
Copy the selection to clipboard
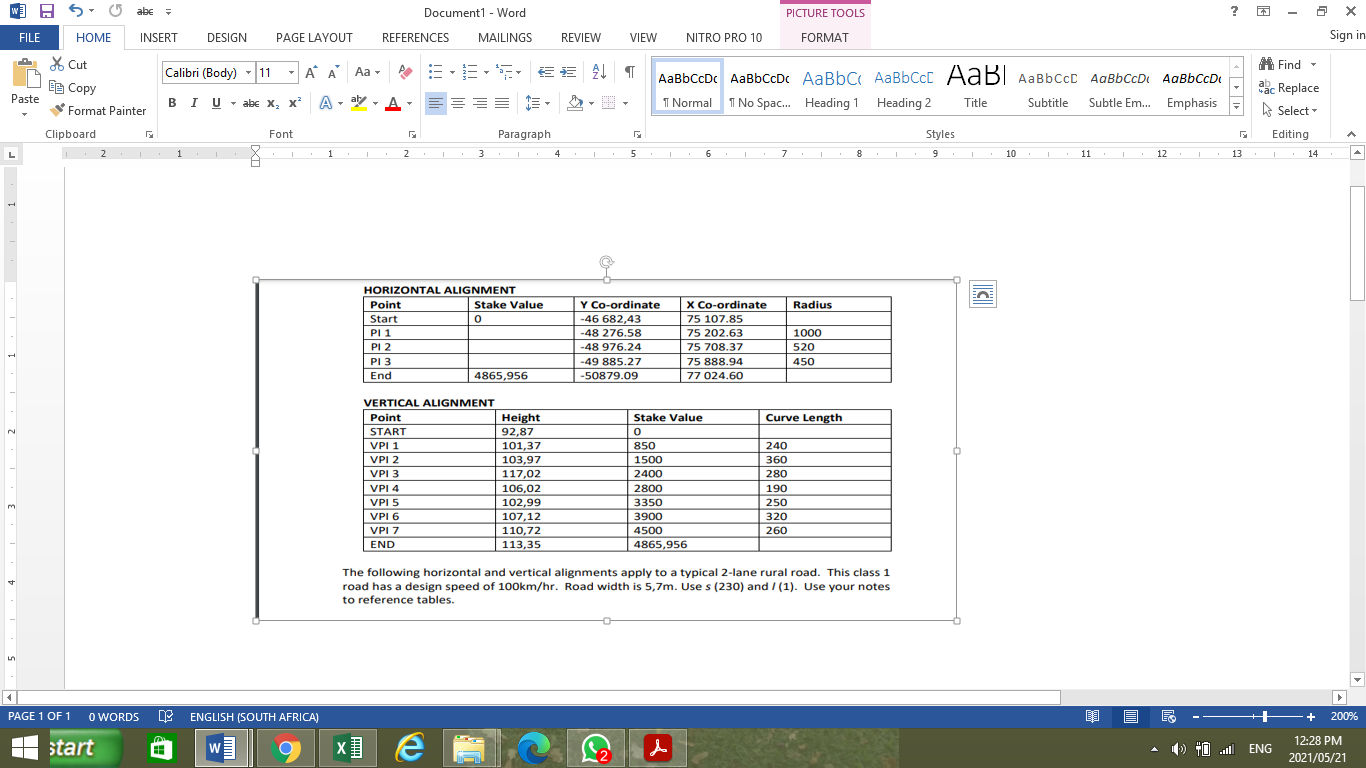[72, 88]
